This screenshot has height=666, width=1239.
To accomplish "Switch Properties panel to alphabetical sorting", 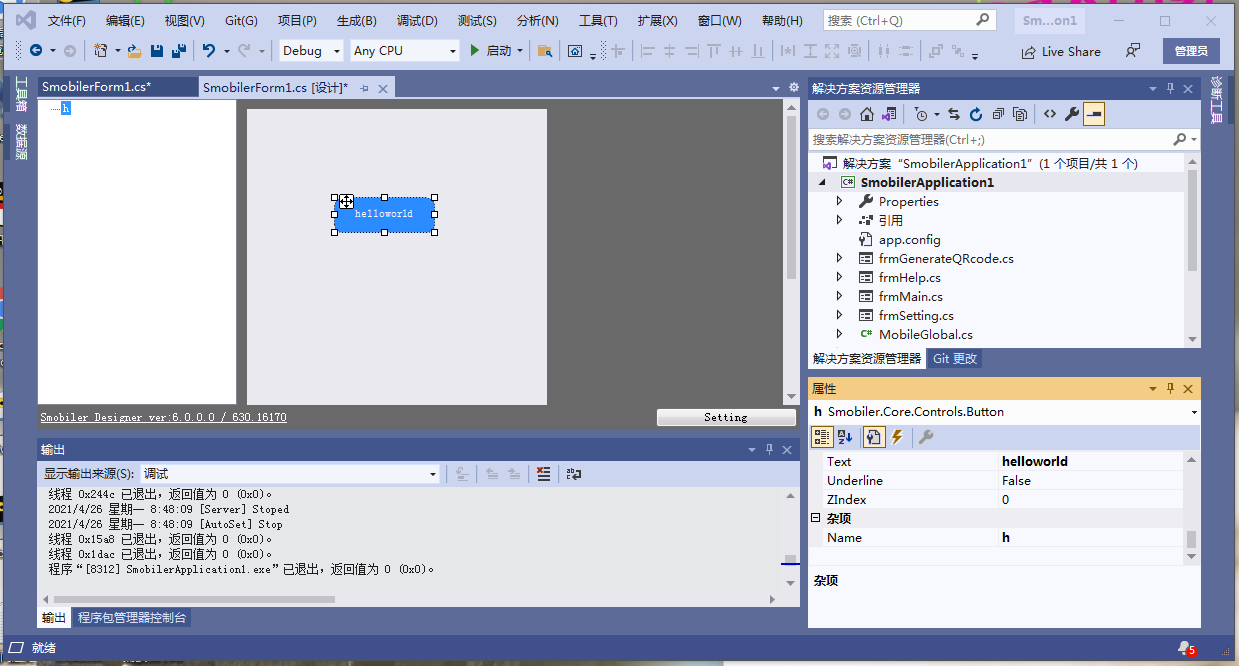I will point(843,436).
